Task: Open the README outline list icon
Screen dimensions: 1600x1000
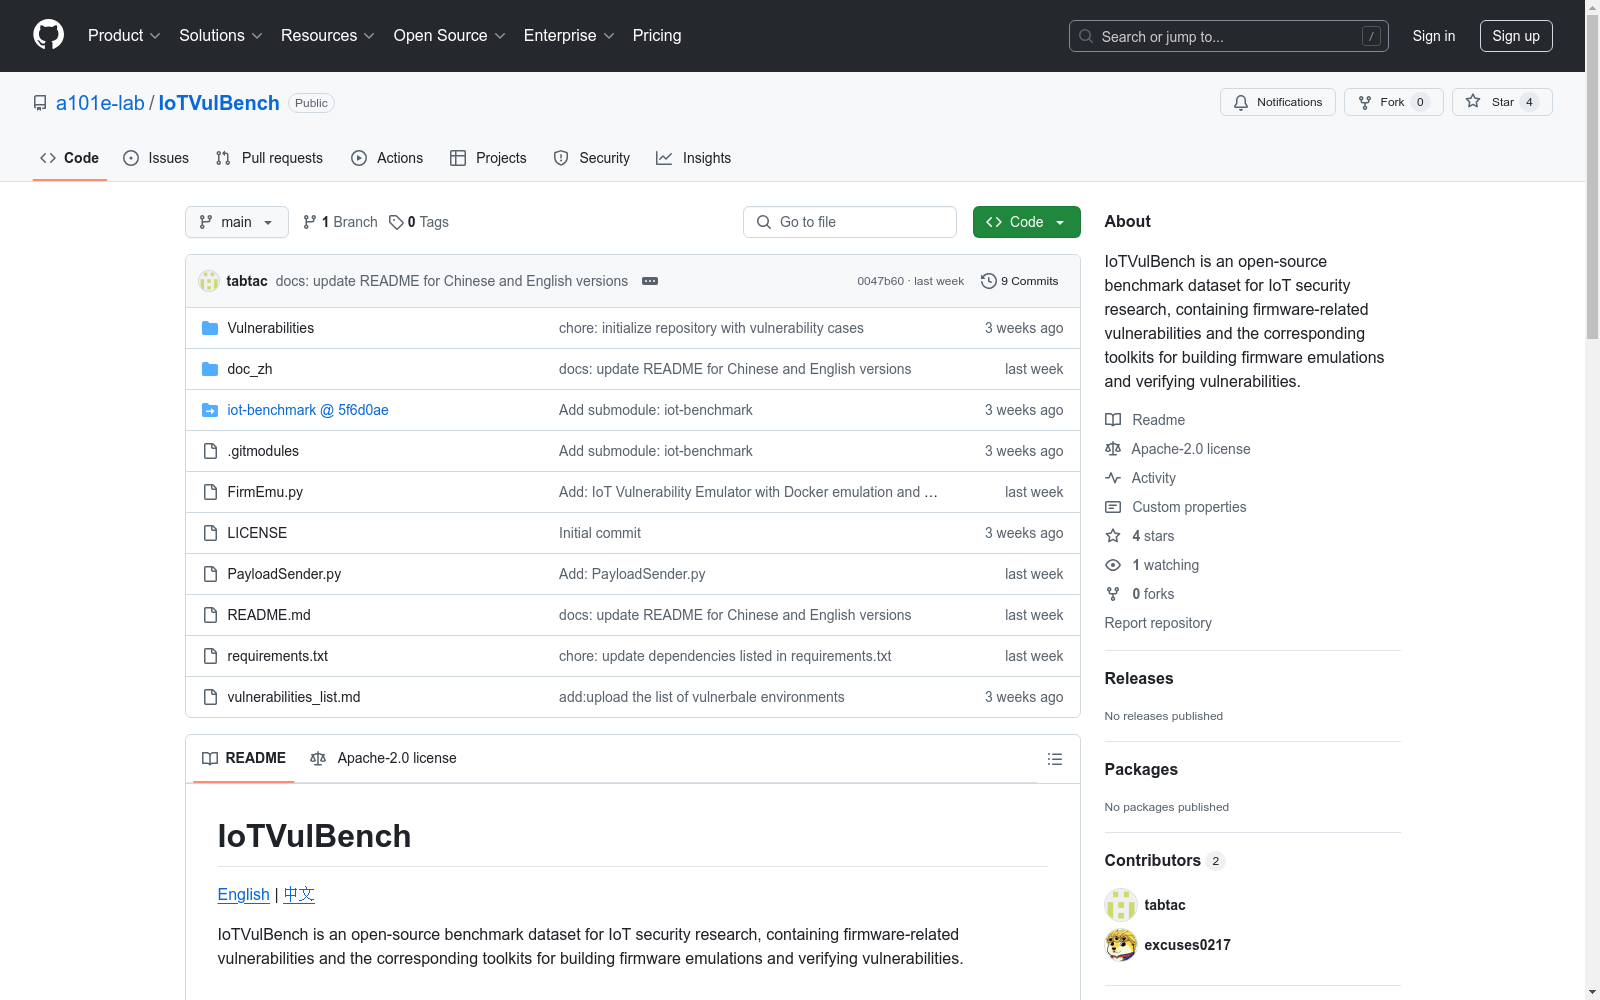Action: click(1054, 759)
